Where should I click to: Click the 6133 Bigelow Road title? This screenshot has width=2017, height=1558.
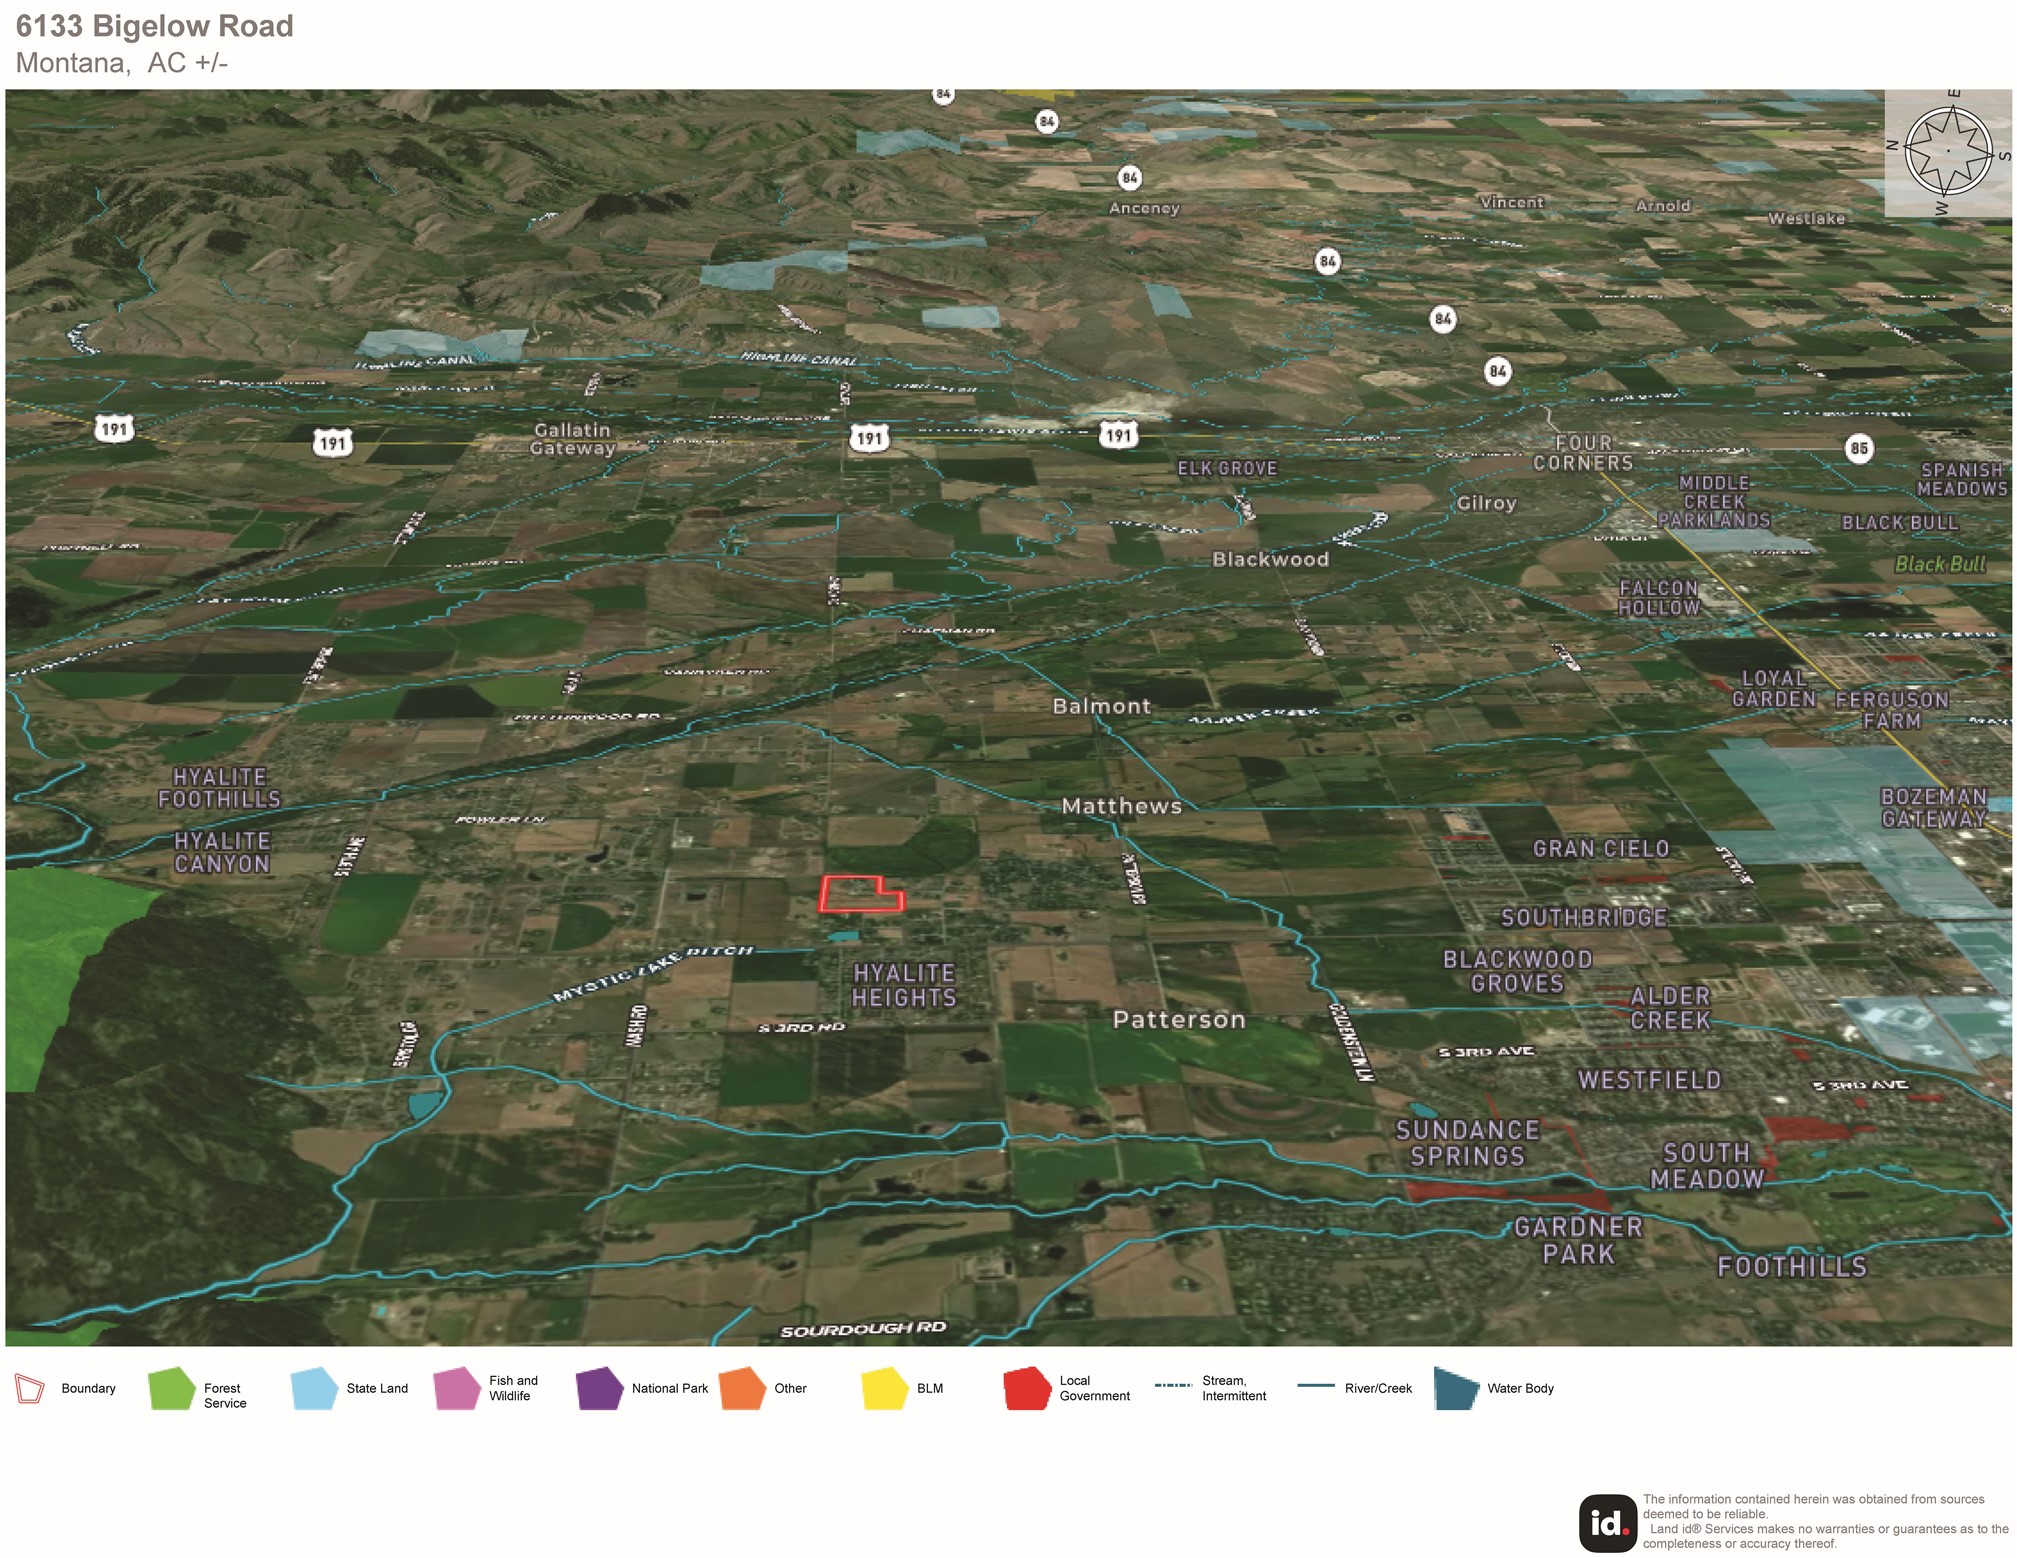click(155, 26)
